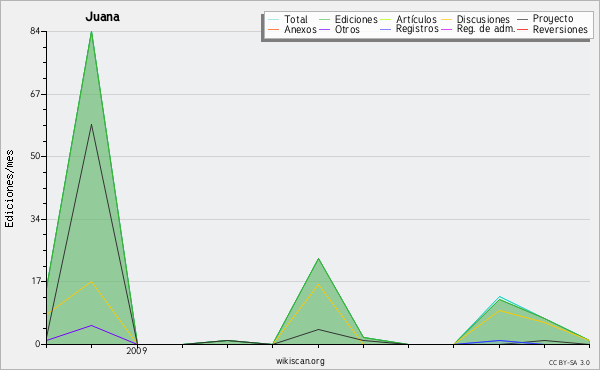Image resolution: width=600 pixels, height=370 pixels.
Task: Click the Ediciones legend entry
Action: click(356, 19)
